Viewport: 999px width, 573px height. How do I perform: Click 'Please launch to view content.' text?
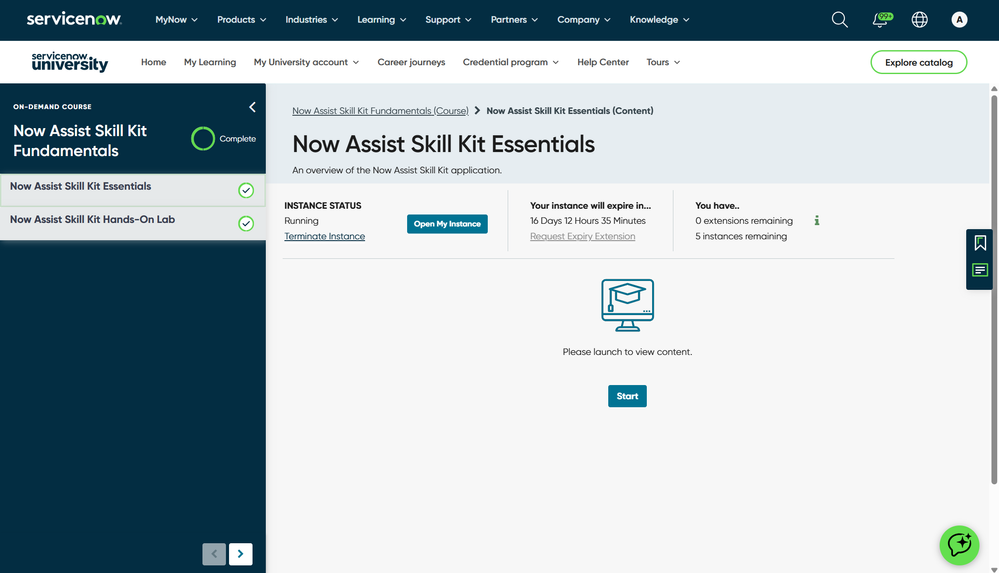(x=627, y=352)
